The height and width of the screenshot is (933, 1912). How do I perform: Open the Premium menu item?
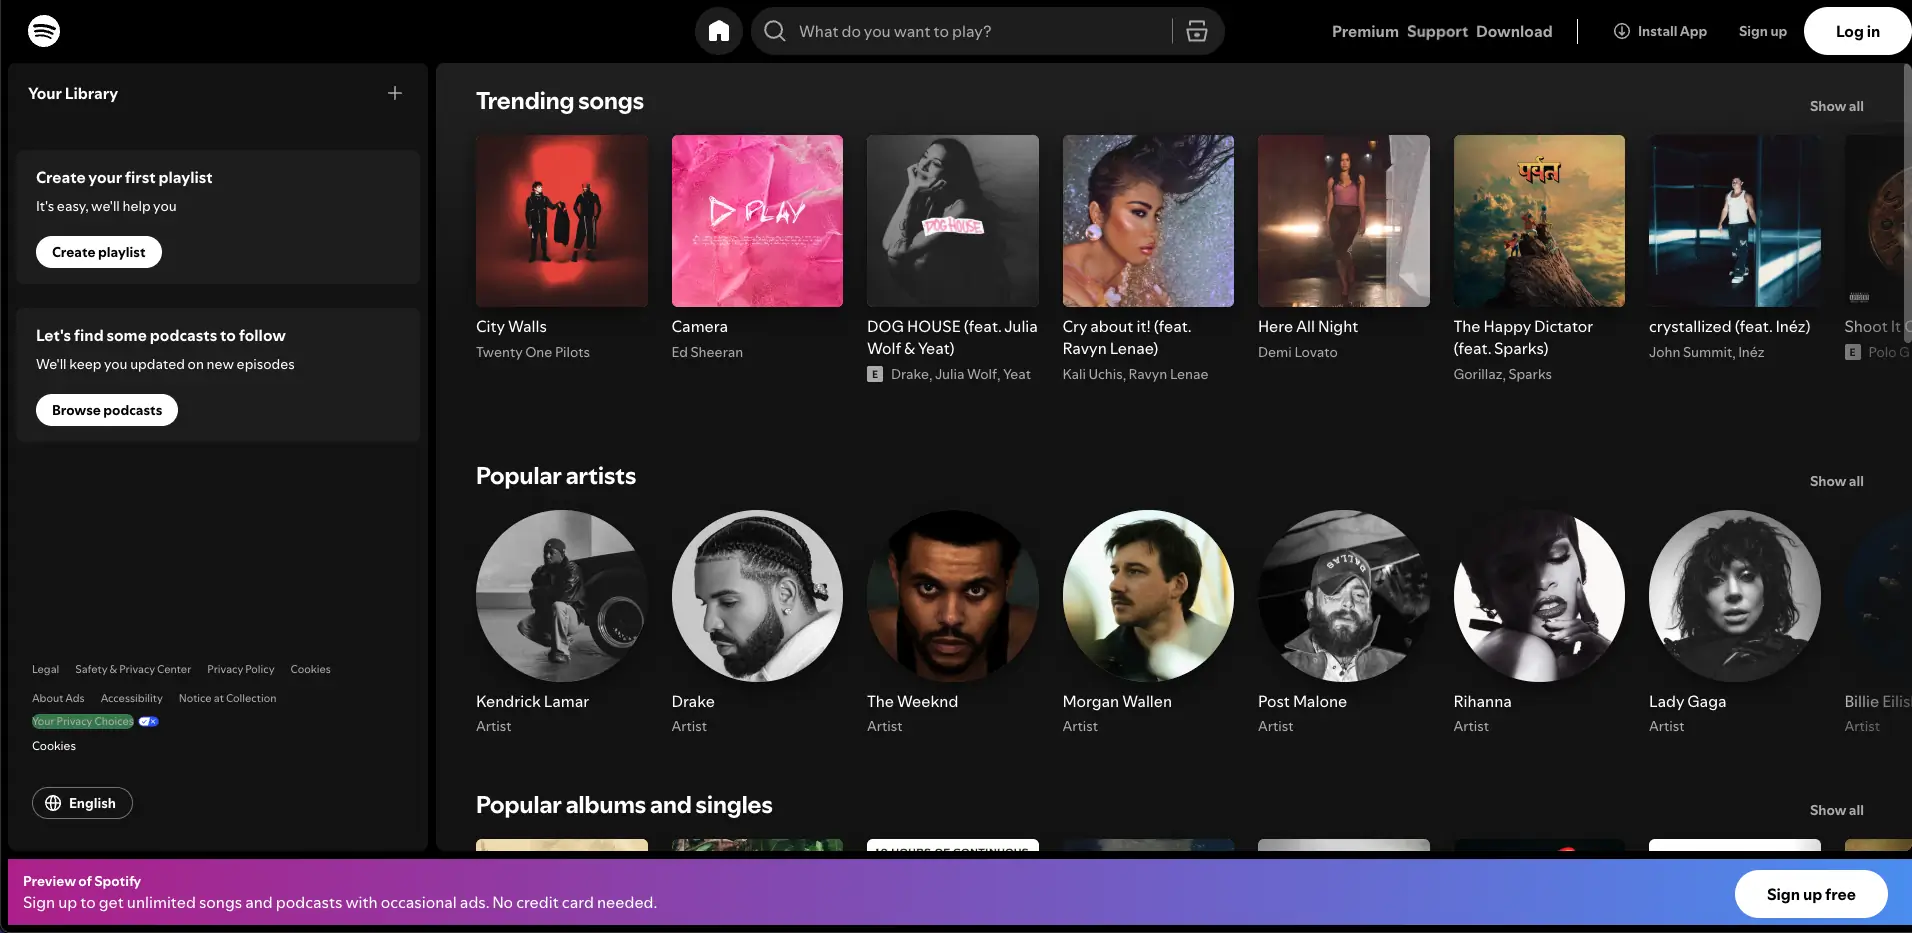pos(1364,31)
